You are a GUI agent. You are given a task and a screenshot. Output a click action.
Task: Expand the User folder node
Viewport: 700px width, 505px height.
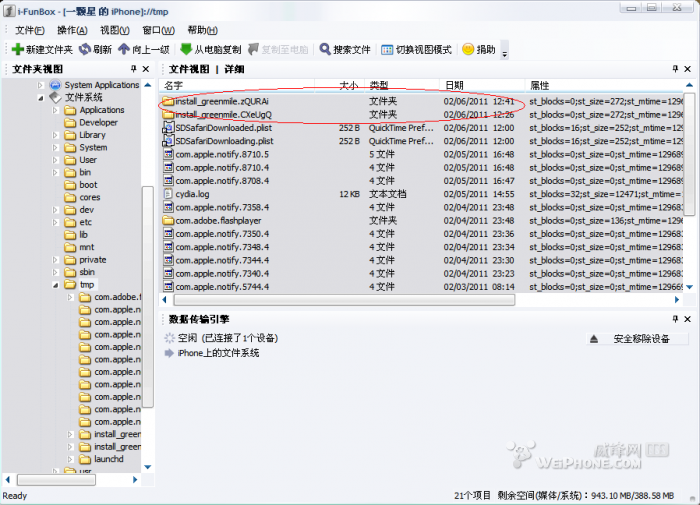pyautogui.click(x=55, y=160)
